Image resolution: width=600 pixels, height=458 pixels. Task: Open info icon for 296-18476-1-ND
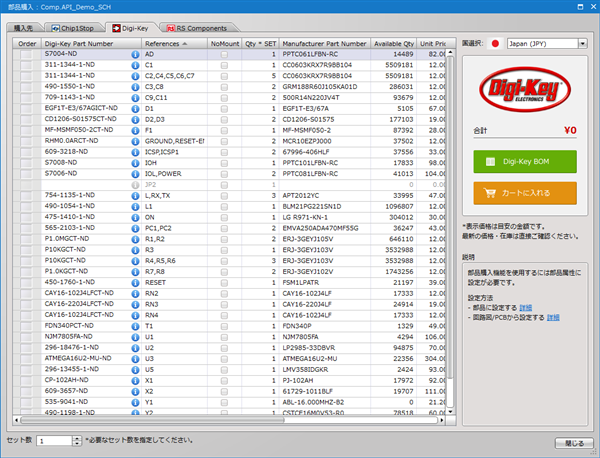135,348
